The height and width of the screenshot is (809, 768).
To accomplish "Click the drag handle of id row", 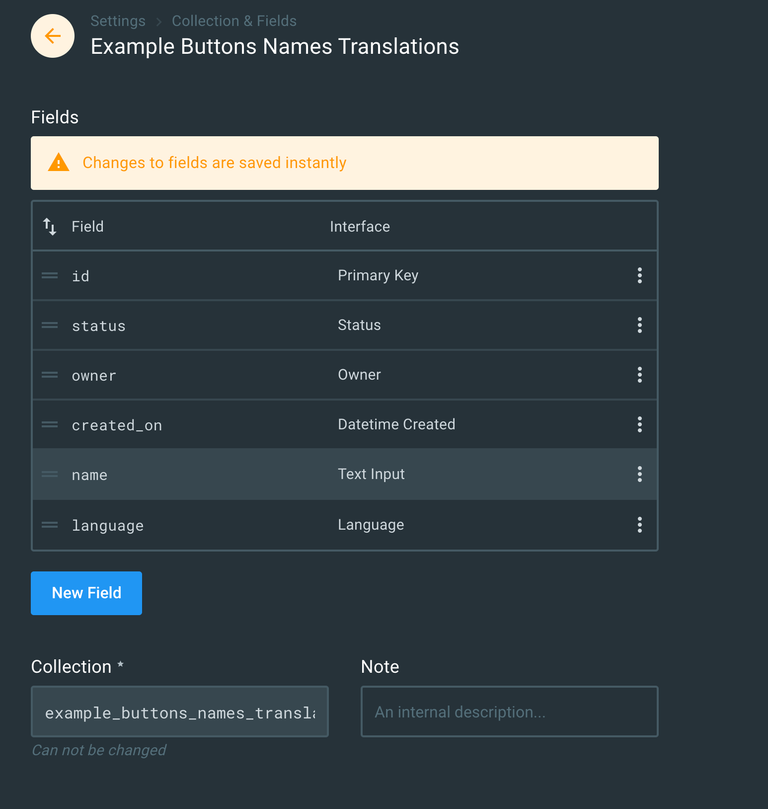I will click(50, 275).
